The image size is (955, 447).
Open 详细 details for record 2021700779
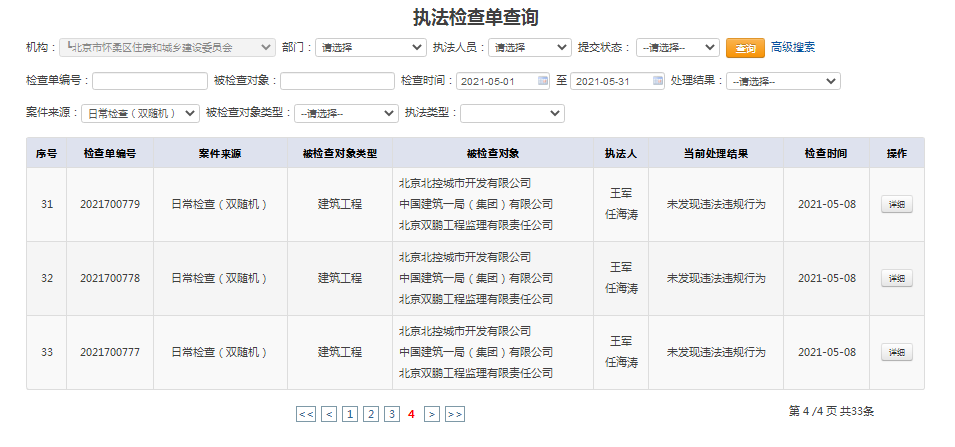[x=897, y=205]
